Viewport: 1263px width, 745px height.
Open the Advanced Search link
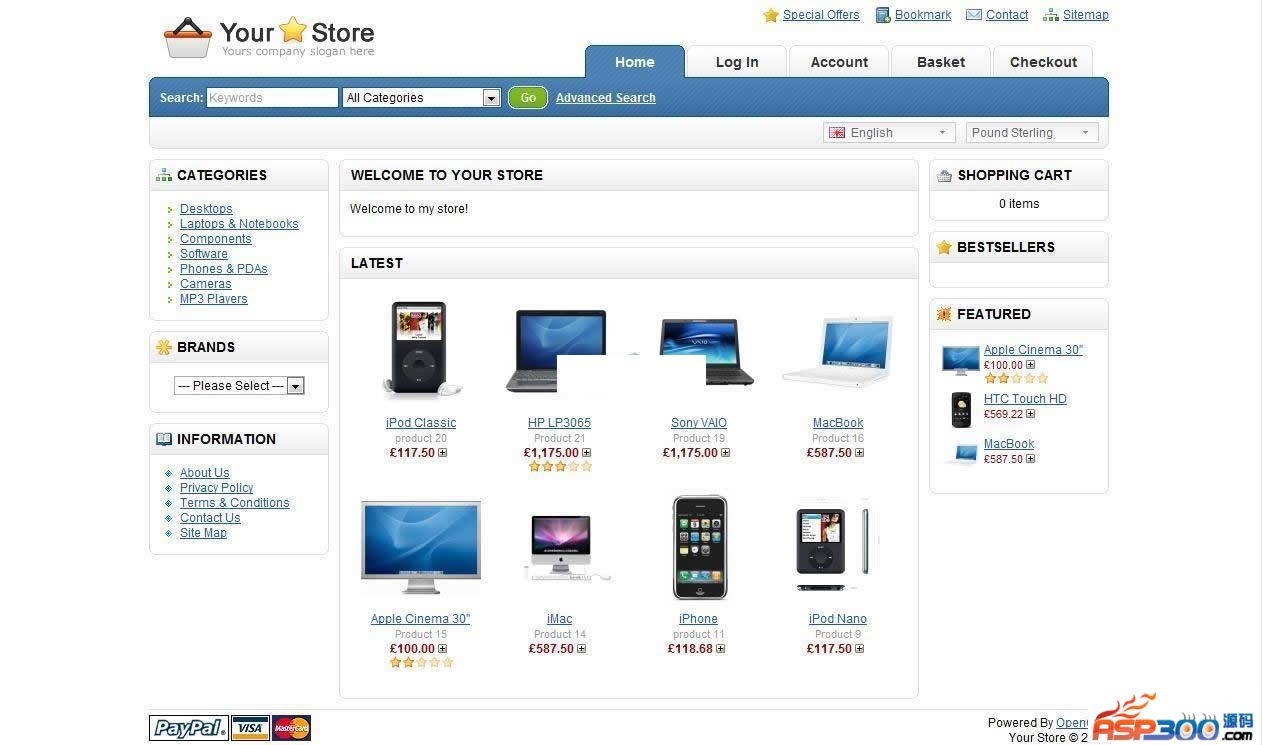(606, 98)
